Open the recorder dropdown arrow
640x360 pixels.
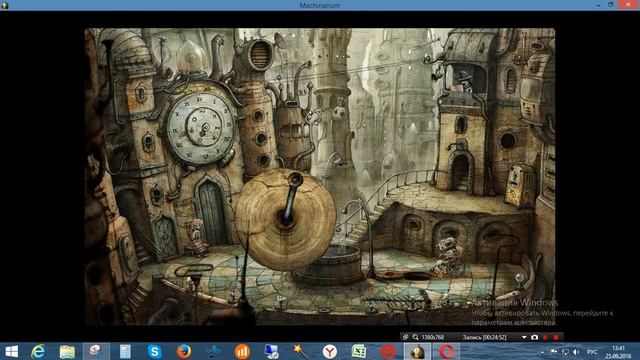click(524, 338)
